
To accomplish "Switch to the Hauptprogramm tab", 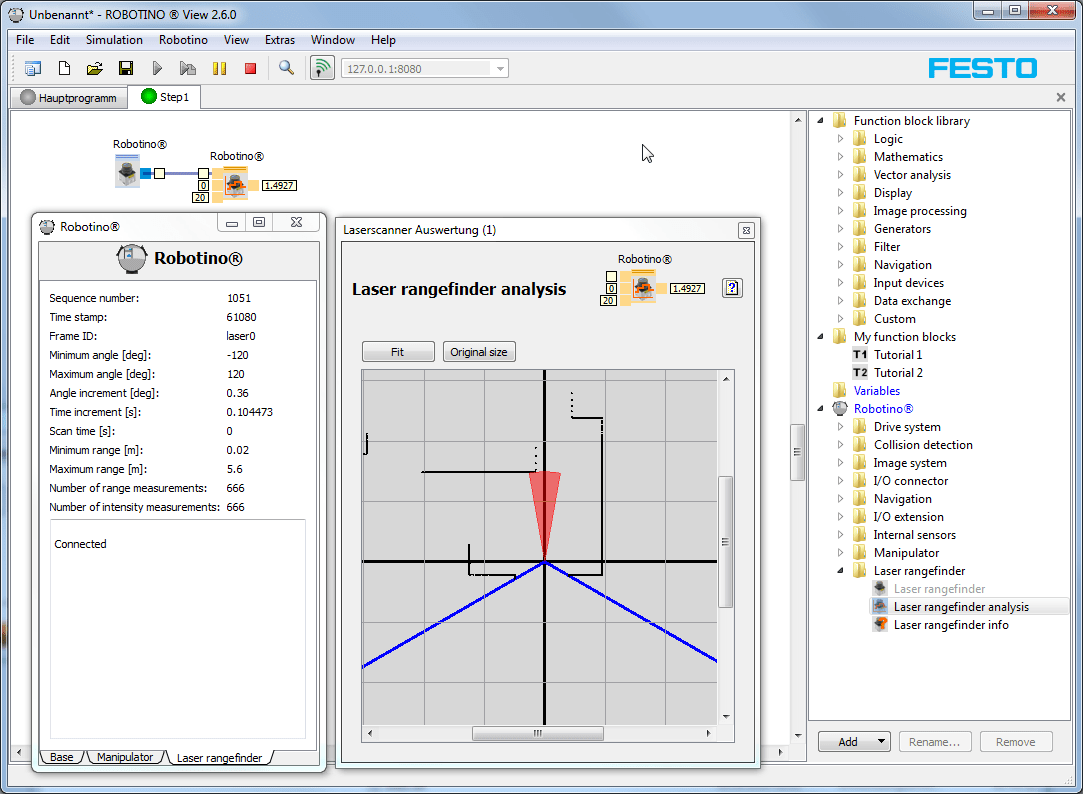I will click(68, 97).
